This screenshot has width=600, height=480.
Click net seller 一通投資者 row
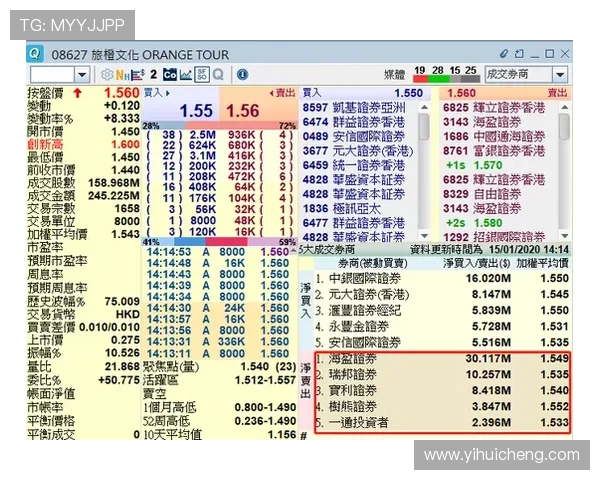tap(442, 423)
